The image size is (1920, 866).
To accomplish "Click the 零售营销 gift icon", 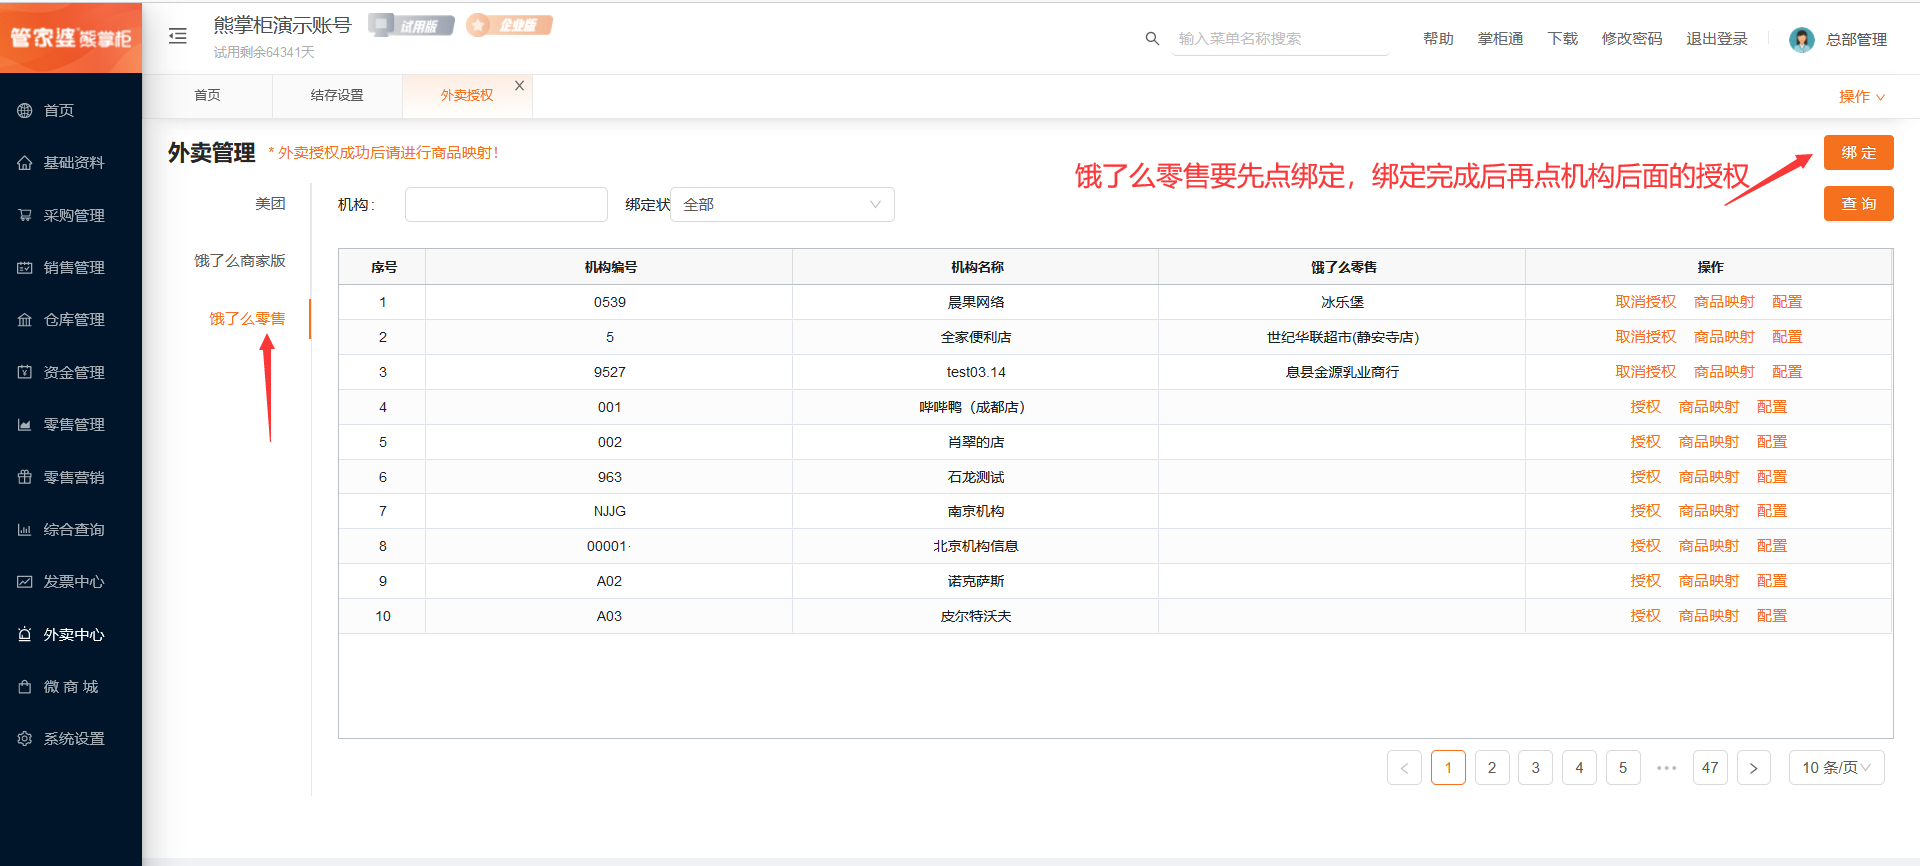I will tap(25, 477).
